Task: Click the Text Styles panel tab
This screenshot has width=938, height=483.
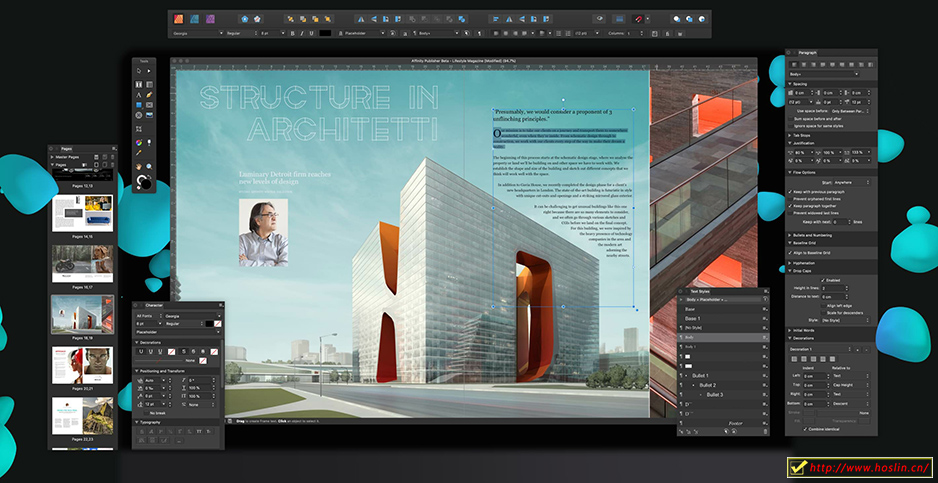Action: point(700,291)
